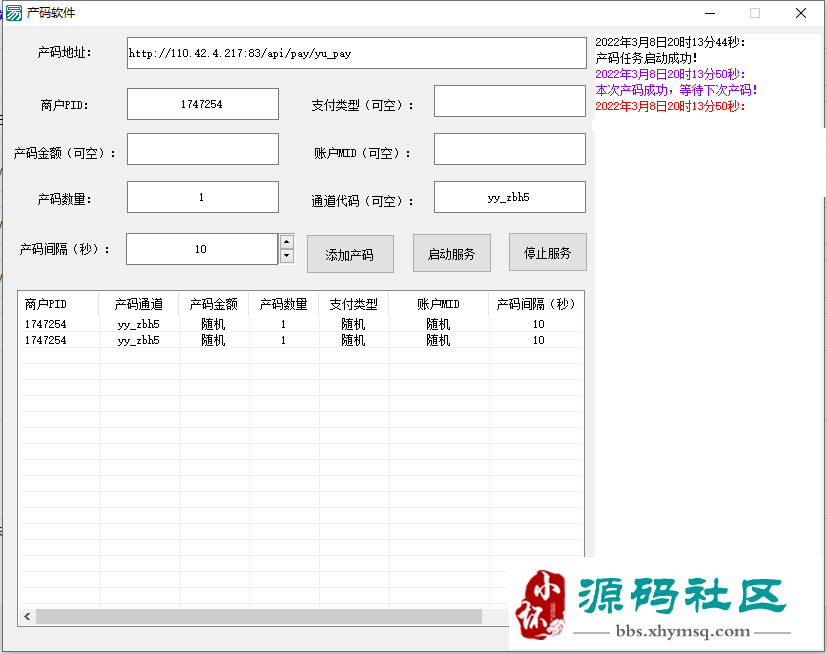Click the 产码金额 input field
This screenshot has width=827, height=654.
coord(202,149)
